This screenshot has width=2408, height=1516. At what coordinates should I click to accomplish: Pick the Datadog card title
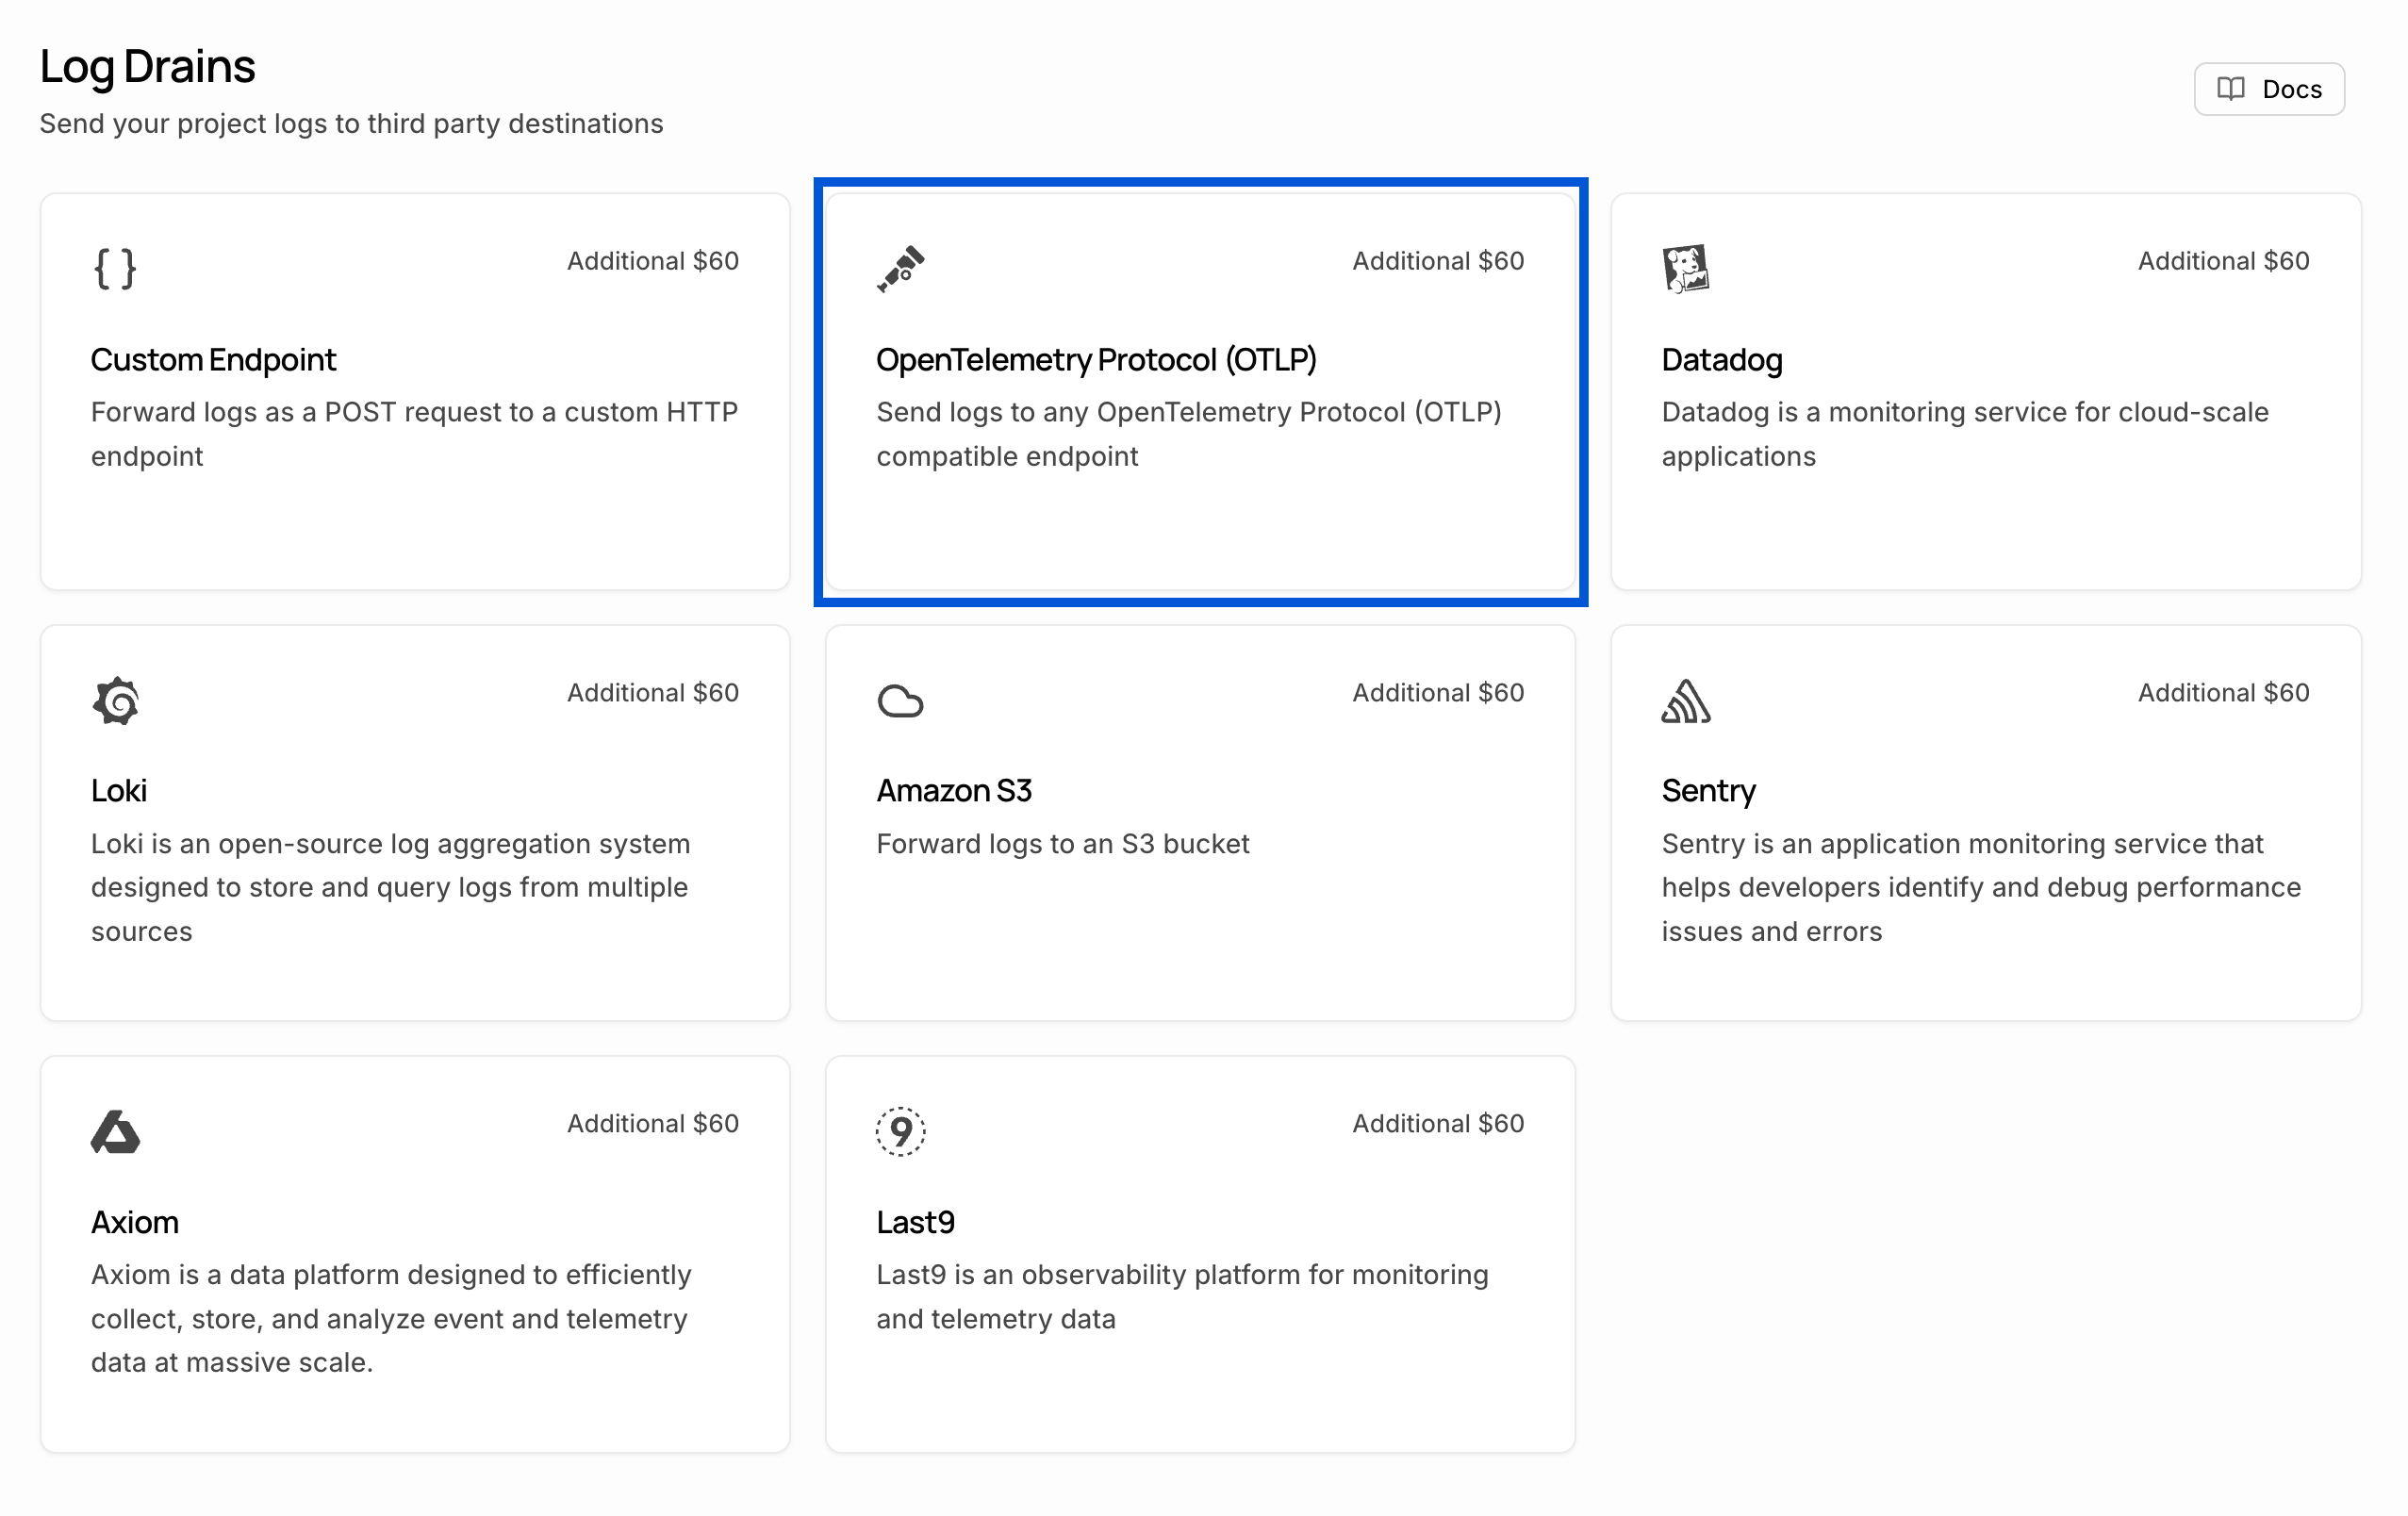click(x=1722, y=360)
